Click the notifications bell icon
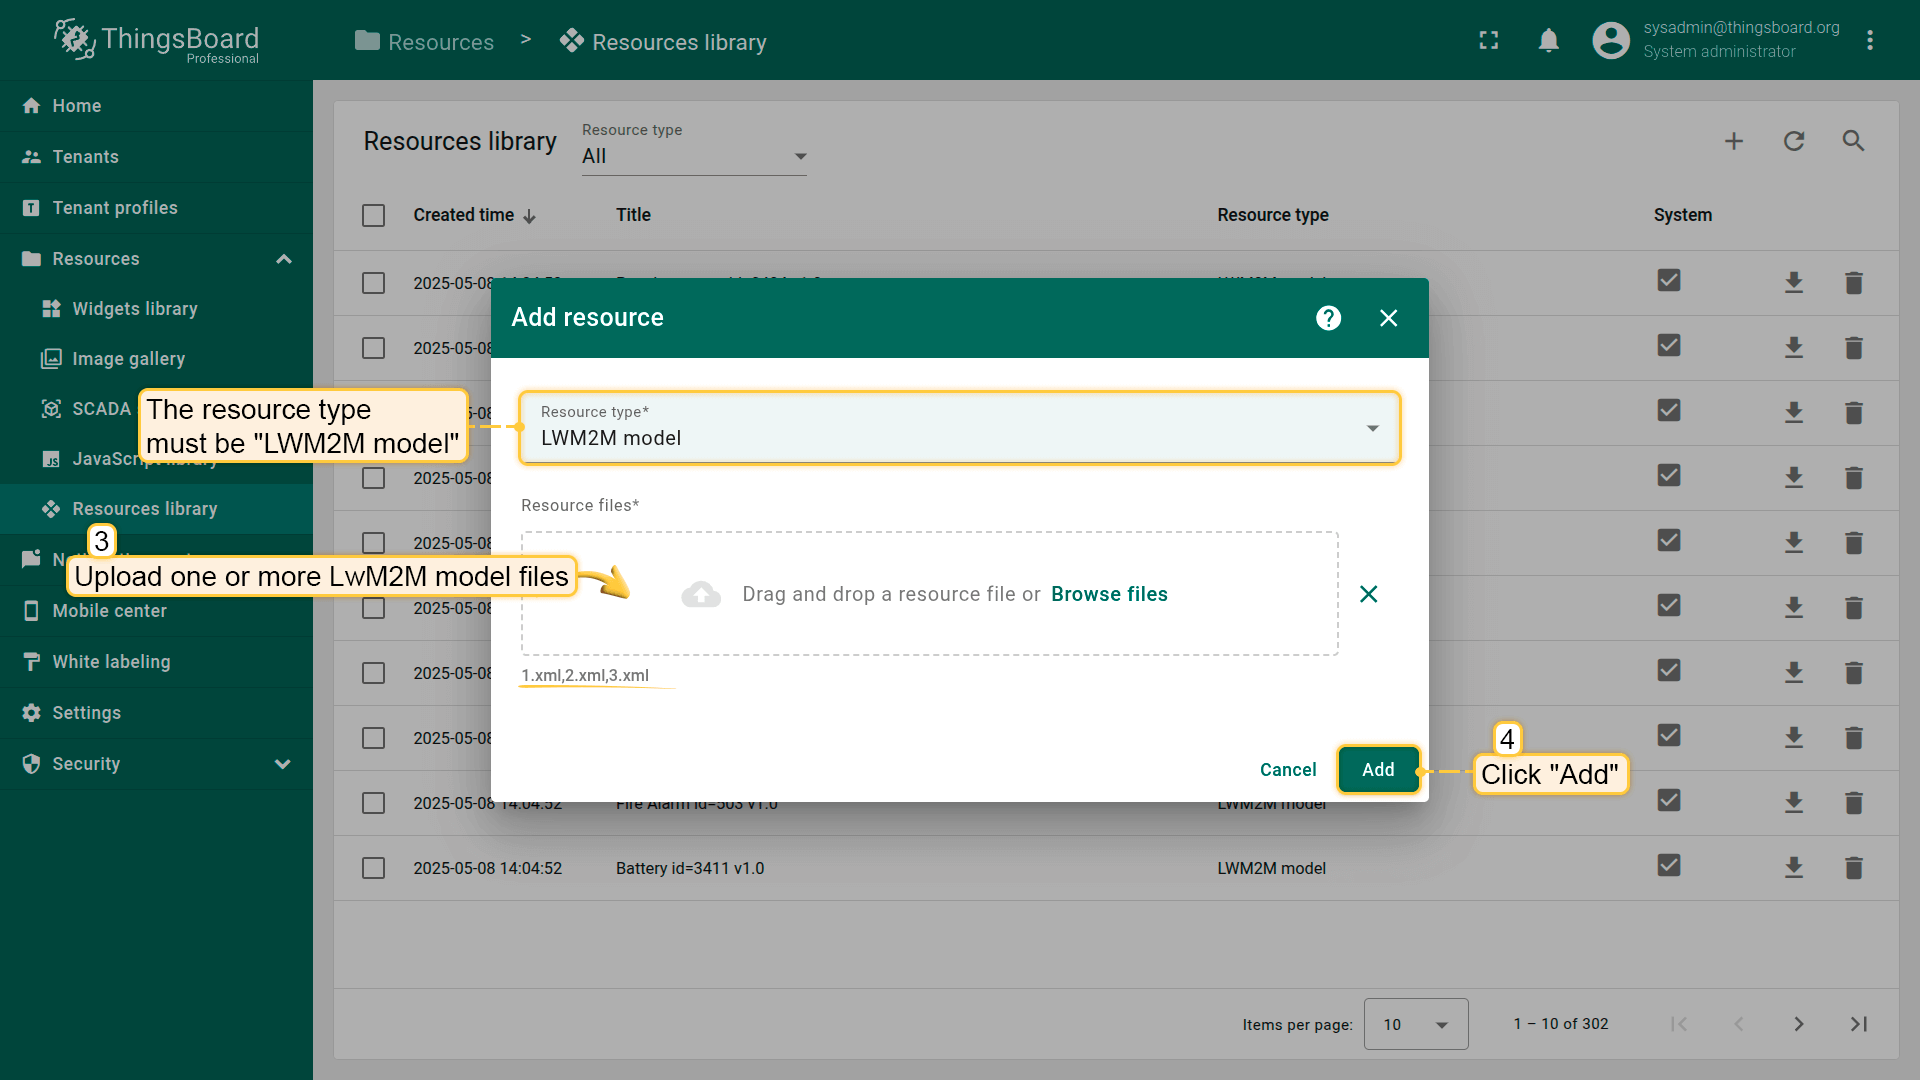Viewport: 1920px width, 1080px height. click(x=1548, y=41)
